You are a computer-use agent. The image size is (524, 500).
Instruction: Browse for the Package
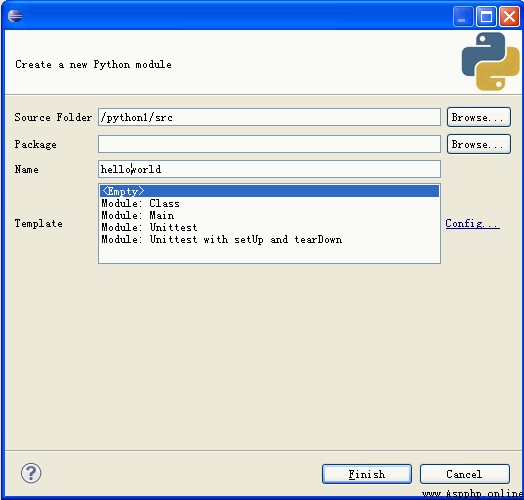pos(479,144)
